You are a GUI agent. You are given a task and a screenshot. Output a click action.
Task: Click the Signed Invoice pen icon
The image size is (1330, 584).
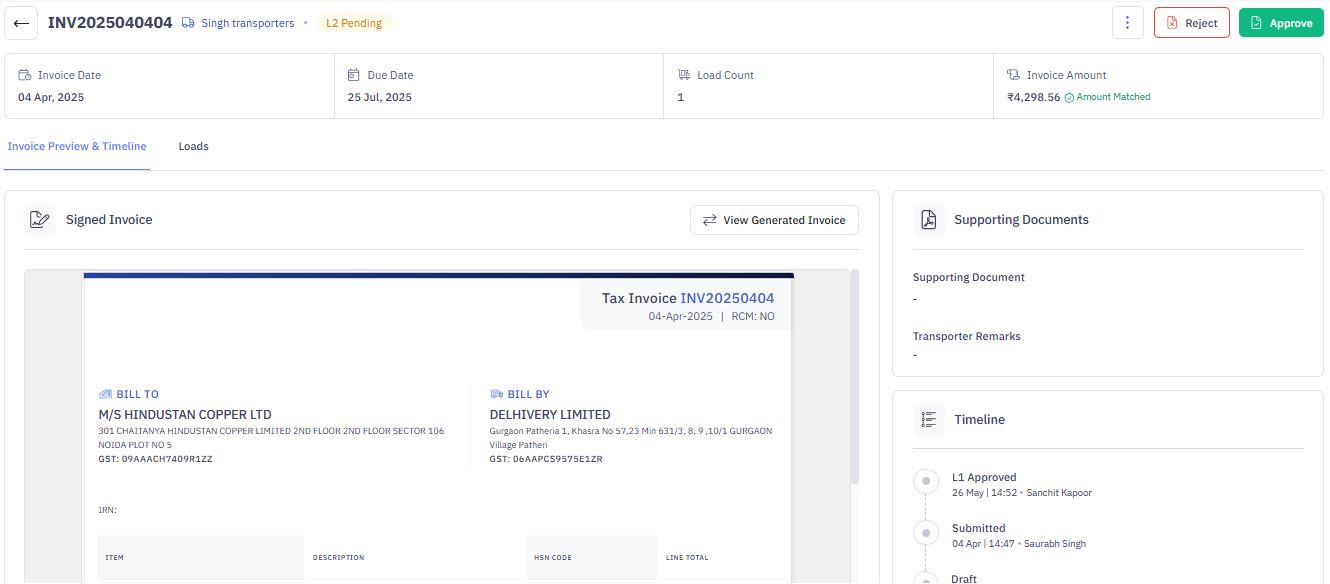coord(40,220)
